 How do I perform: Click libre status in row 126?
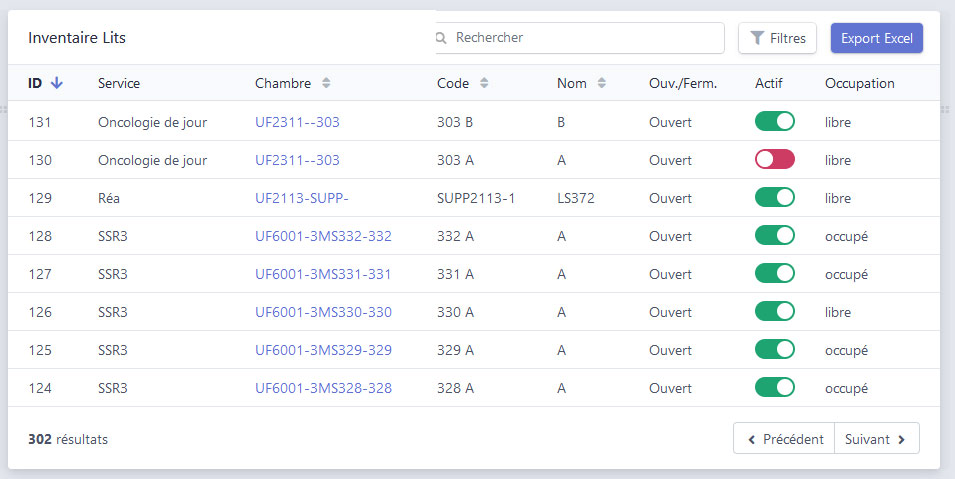[x=838, y=312]
